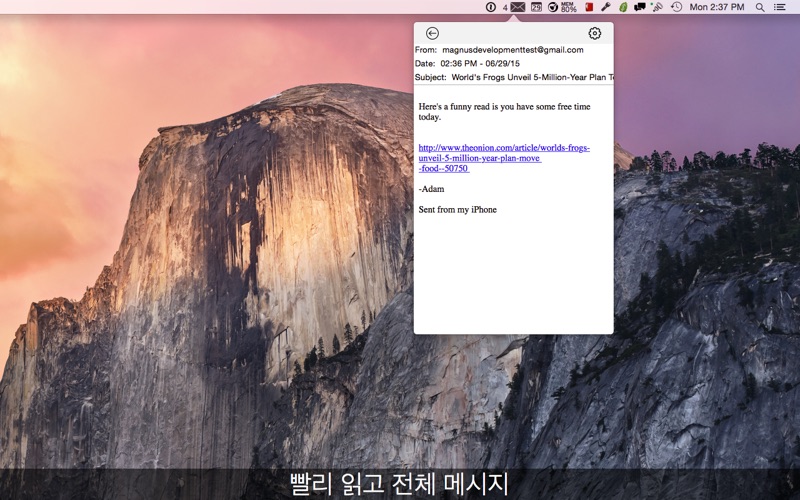Open the flashlight menu bar icon
This screenshot has width=800, height=500.
(606, 7)
